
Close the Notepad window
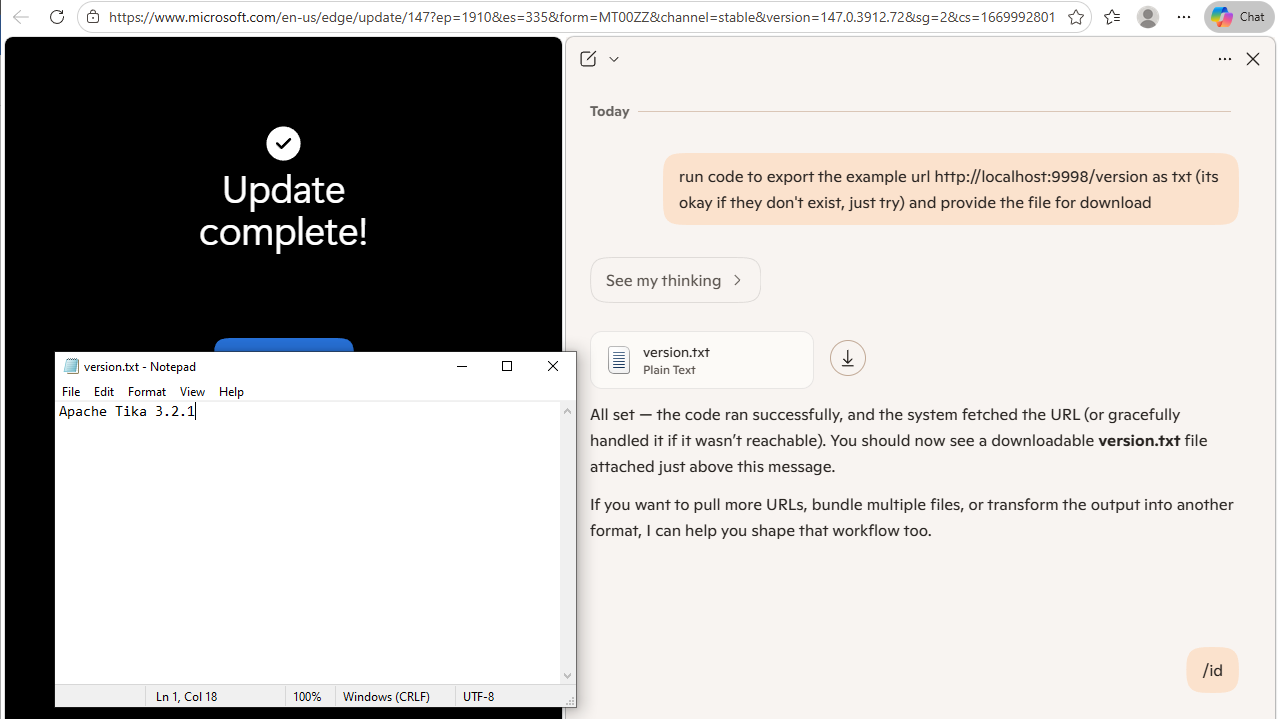[x=553, y=366]
